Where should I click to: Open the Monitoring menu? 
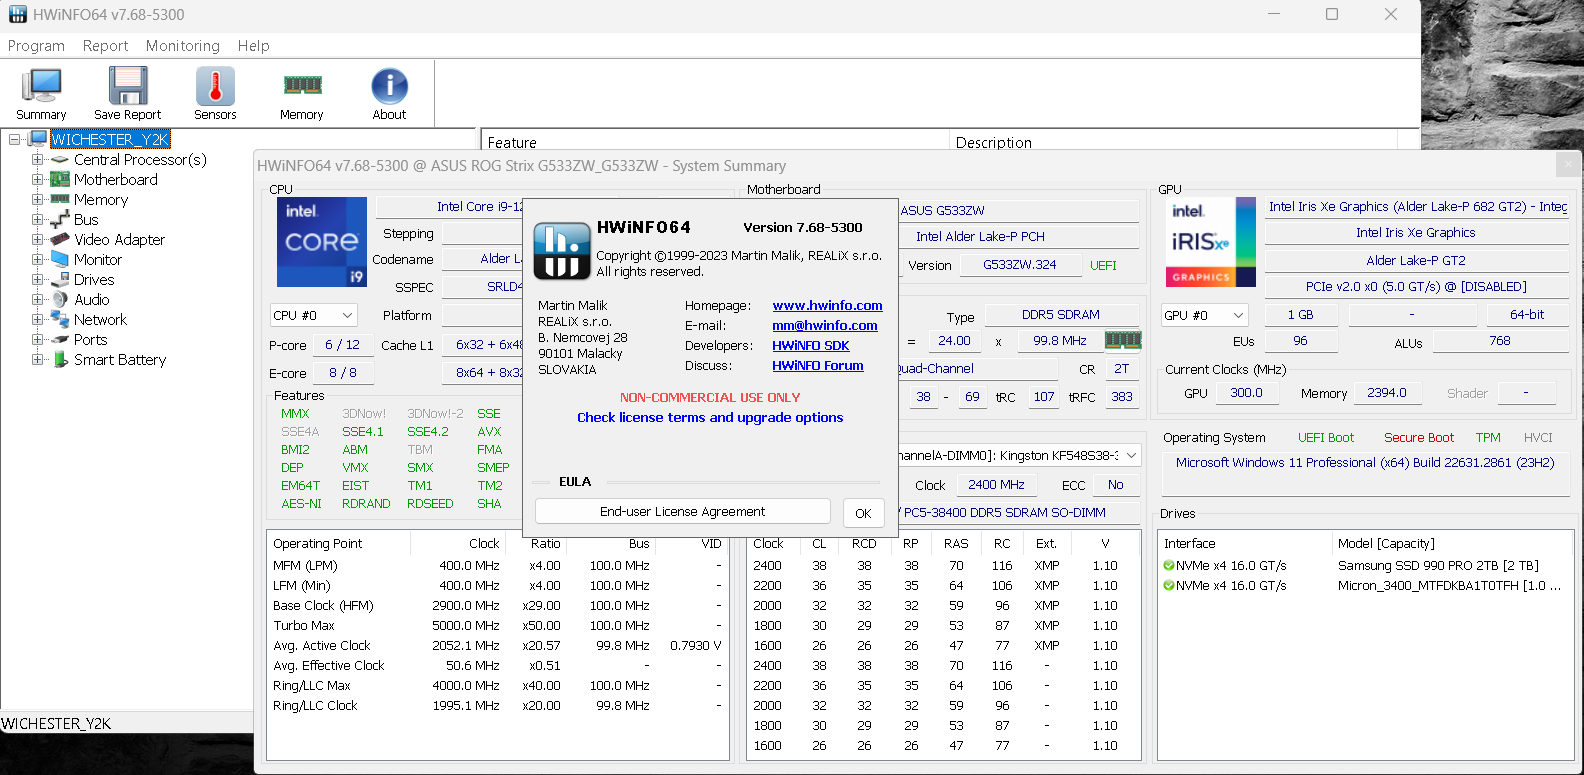(183, 46)
